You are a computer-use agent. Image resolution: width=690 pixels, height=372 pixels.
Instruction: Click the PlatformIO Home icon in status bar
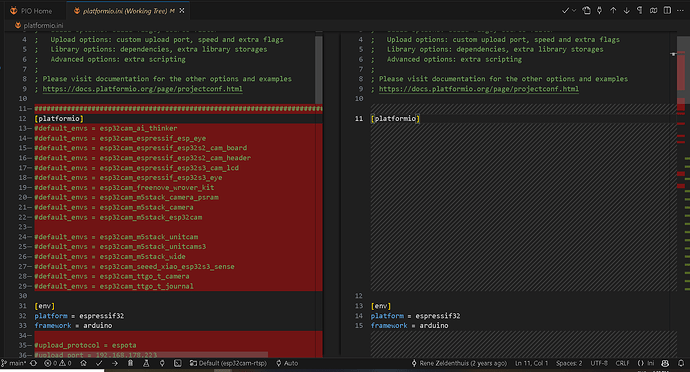point(84,363)
